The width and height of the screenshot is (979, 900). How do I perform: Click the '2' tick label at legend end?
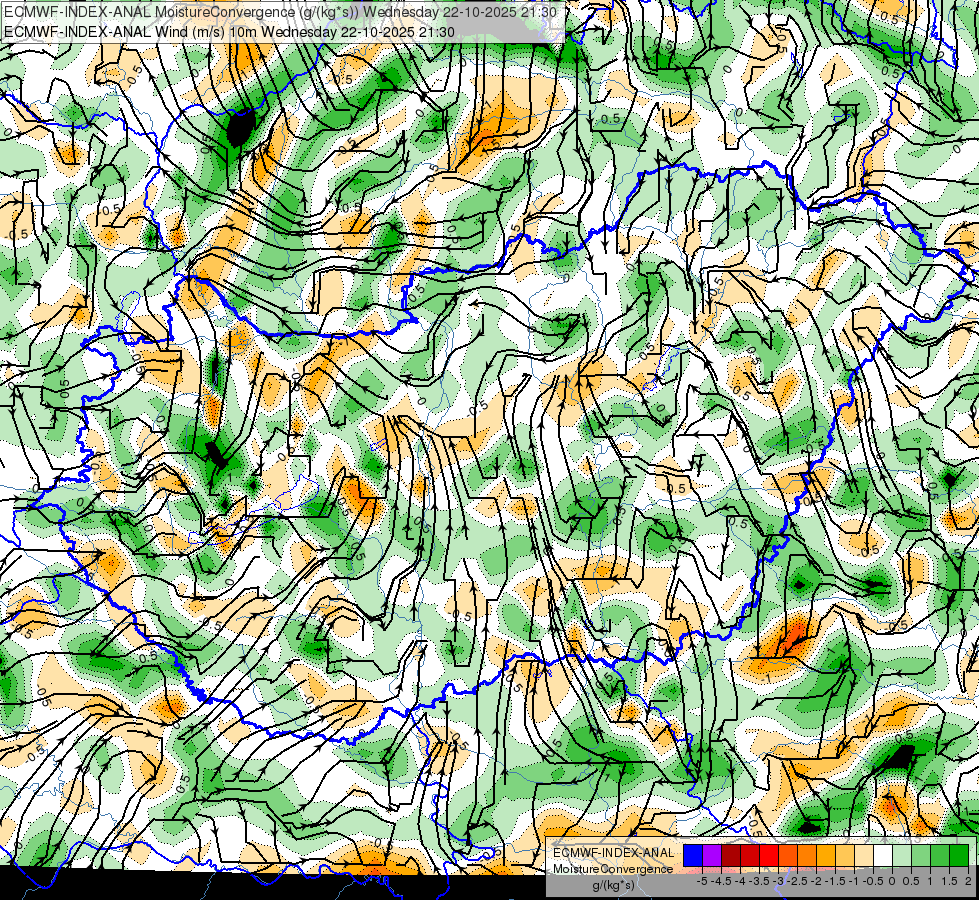coord(968,881)
